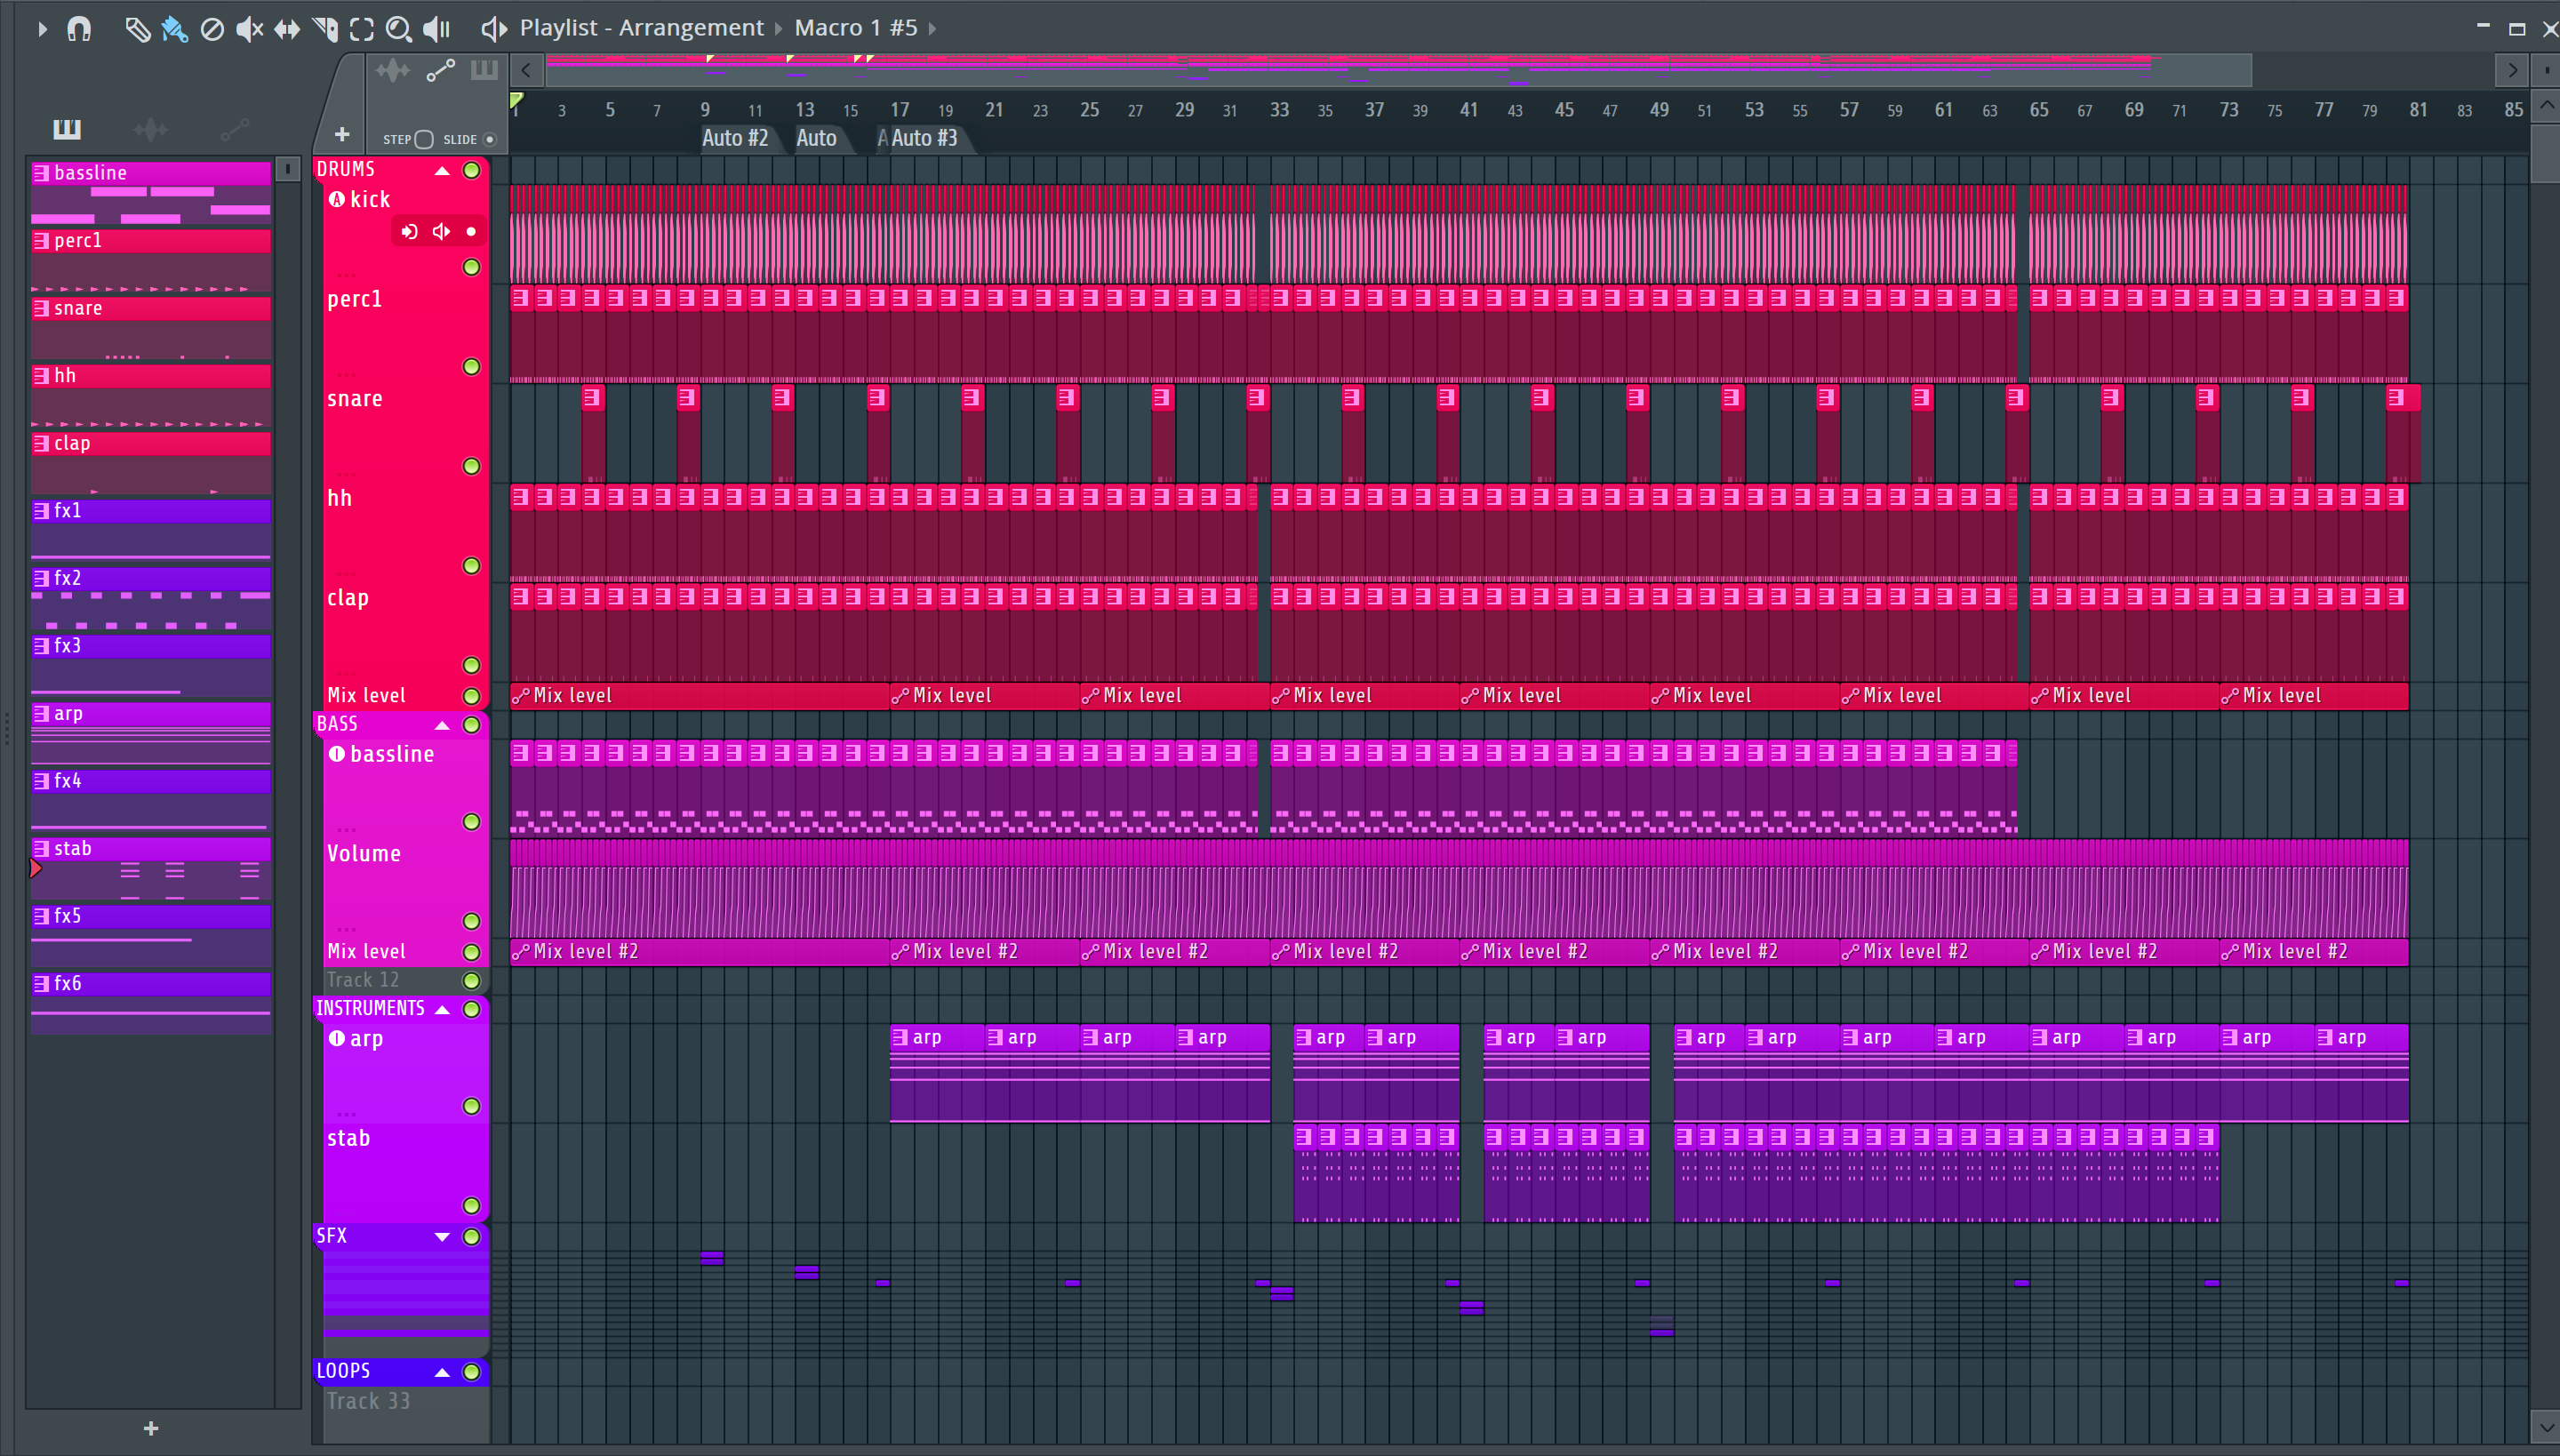The height and width of the screenshot is (1456, 2560).
Task: Click the kick track input routing icon
Action: (x=409, y=232)
